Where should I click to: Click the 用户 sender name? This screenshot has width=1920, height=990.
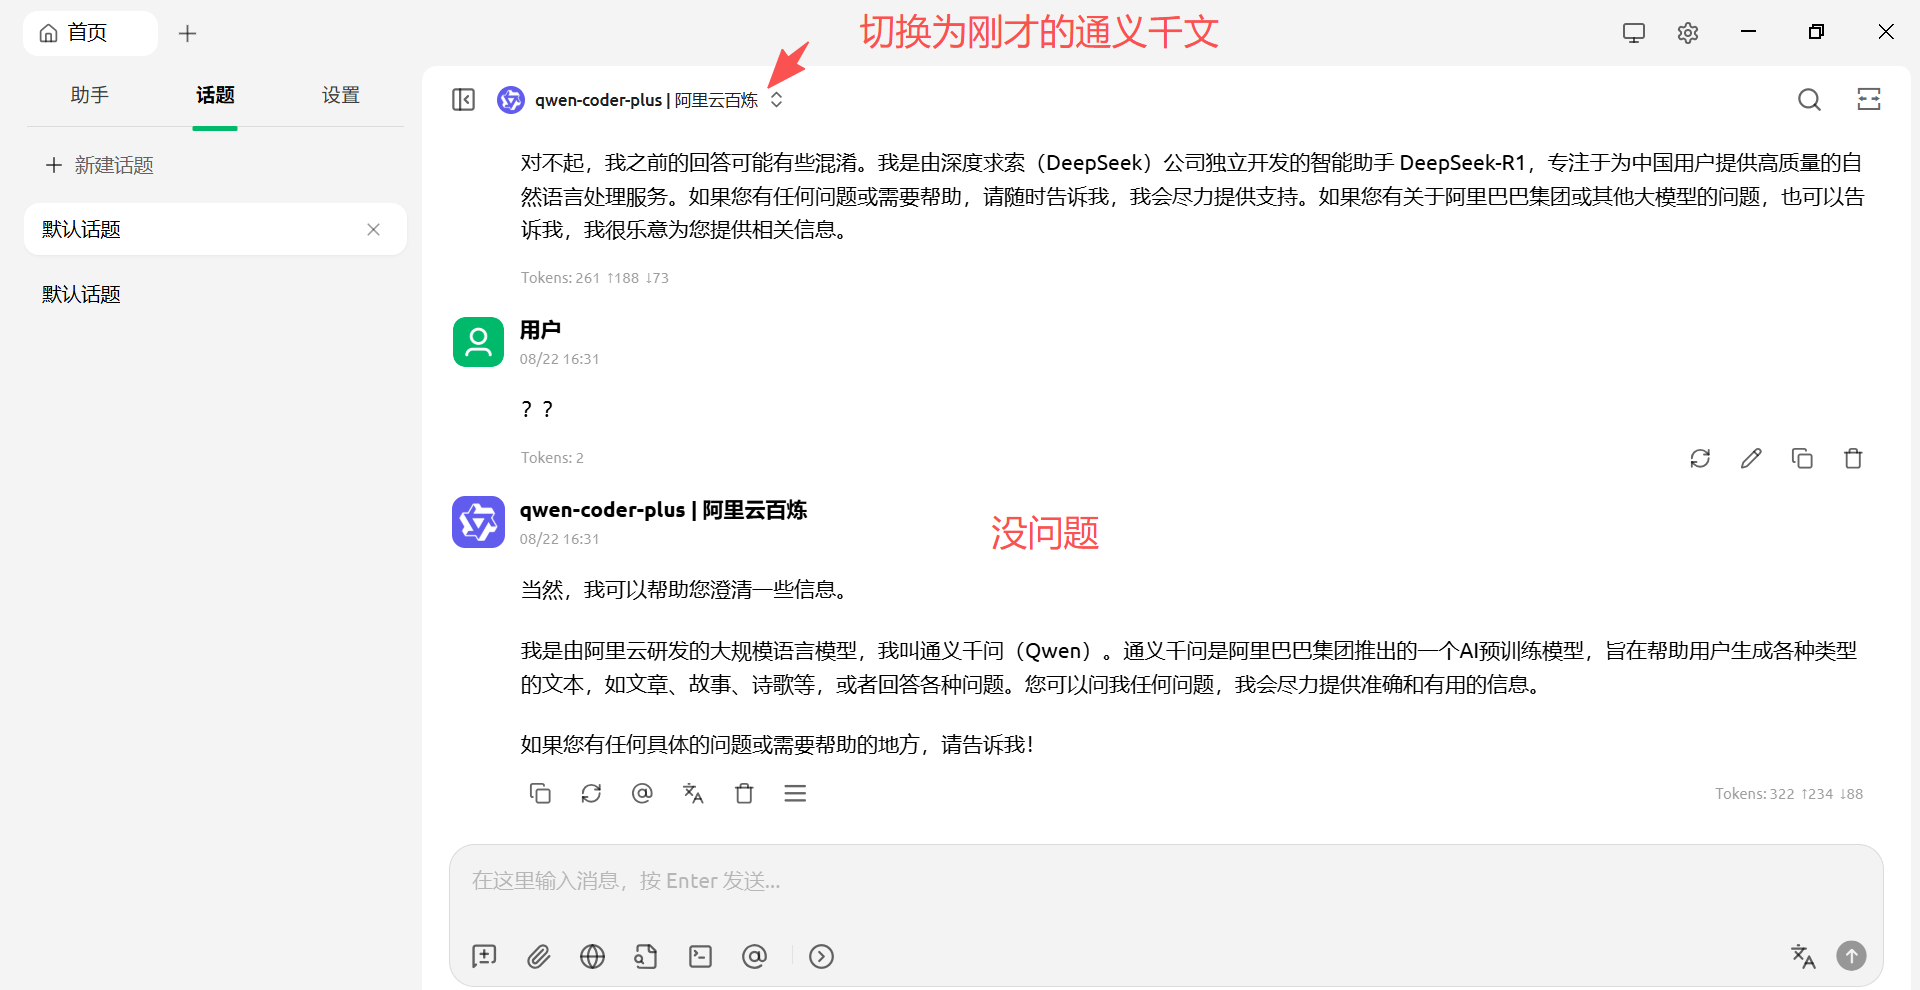click(x=540, y=330)
